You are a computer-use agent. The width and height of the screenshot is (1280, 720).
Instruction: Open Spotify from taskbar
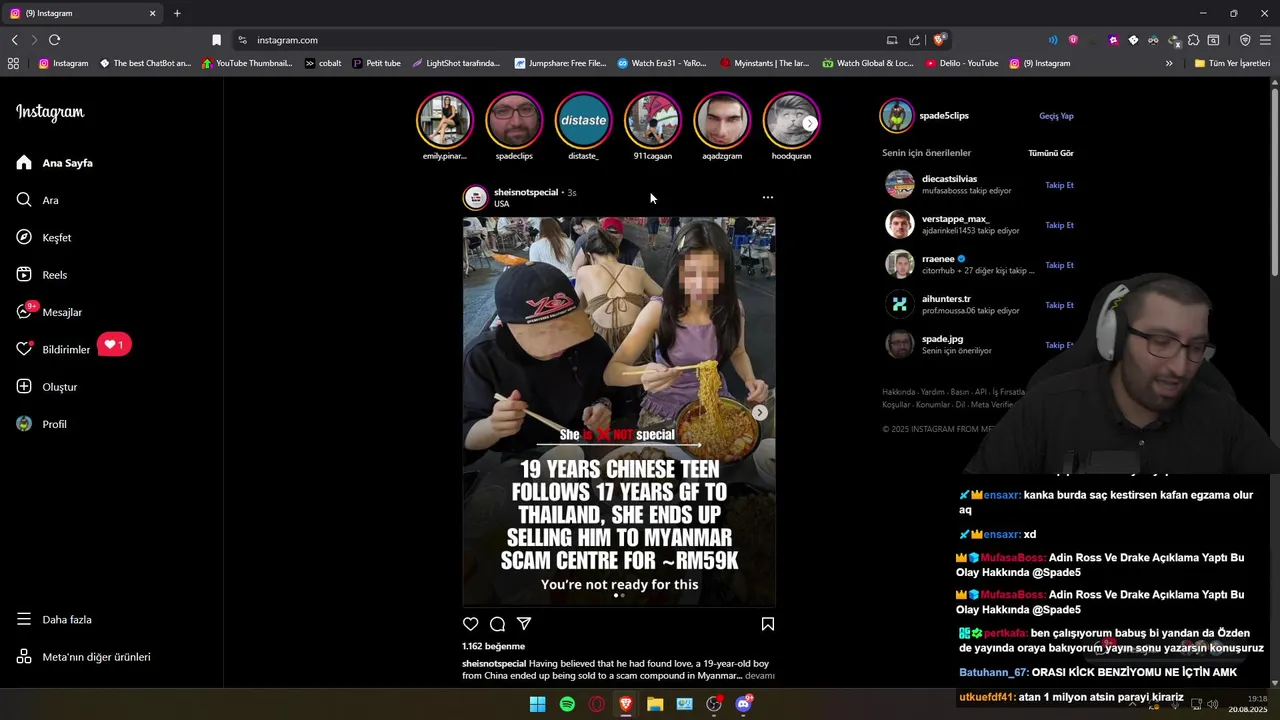click(x=567, y=704)
